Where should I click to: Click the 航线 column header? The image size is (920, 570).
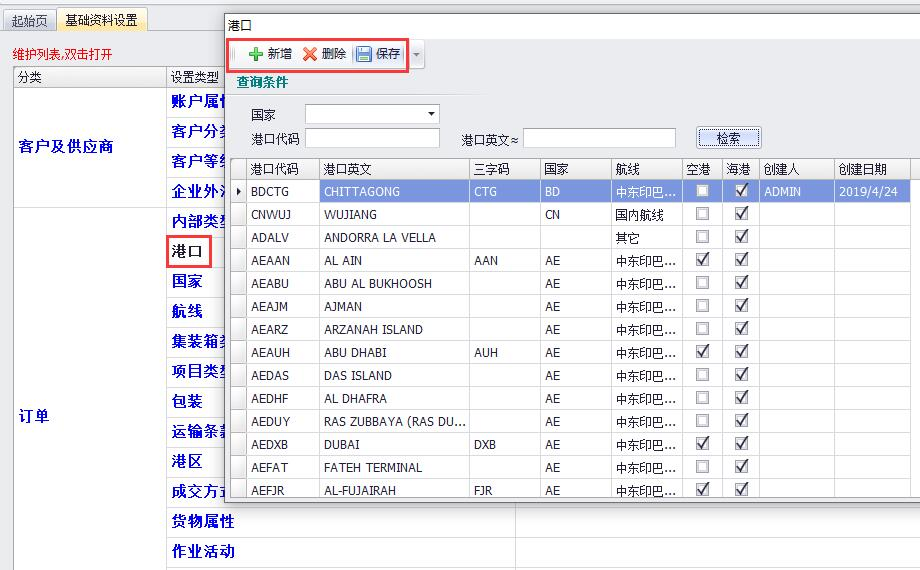646,169
